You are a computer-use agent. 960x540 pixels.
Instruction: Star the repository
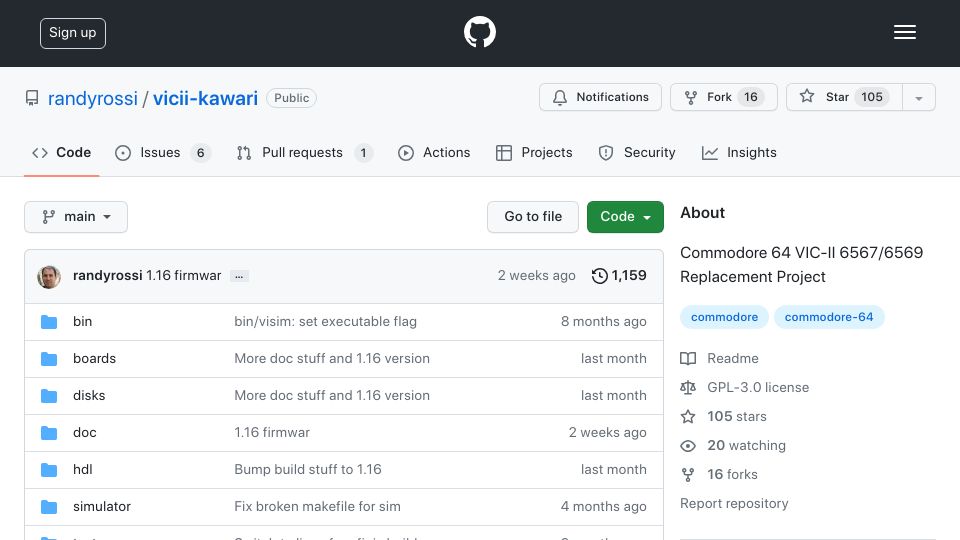click(844, 97)
